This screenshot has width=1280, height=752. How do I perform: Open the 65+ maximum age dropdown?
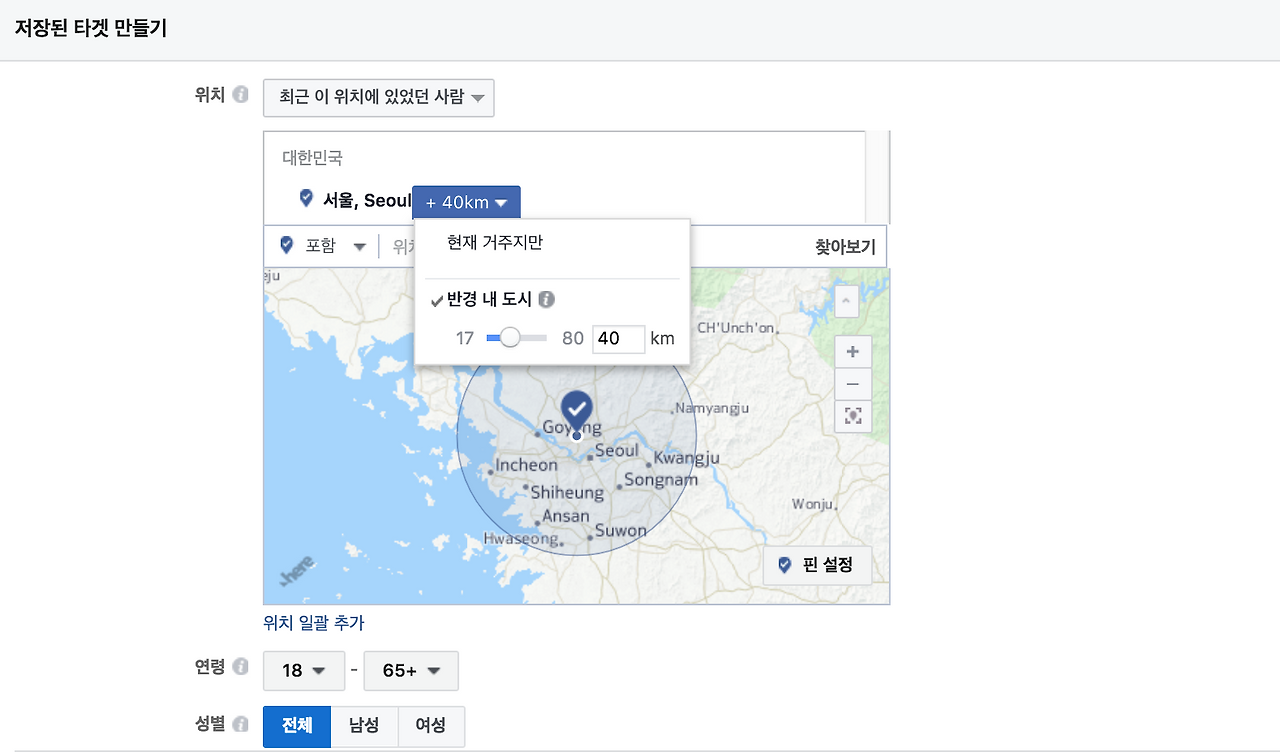click(410, 671)
